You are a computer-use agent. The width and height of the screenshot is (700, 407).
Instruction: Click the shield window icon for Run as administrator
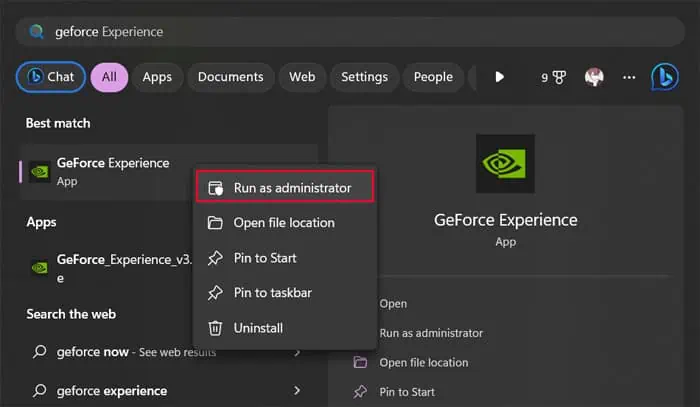pyautogui.click(x=216, y=188)
